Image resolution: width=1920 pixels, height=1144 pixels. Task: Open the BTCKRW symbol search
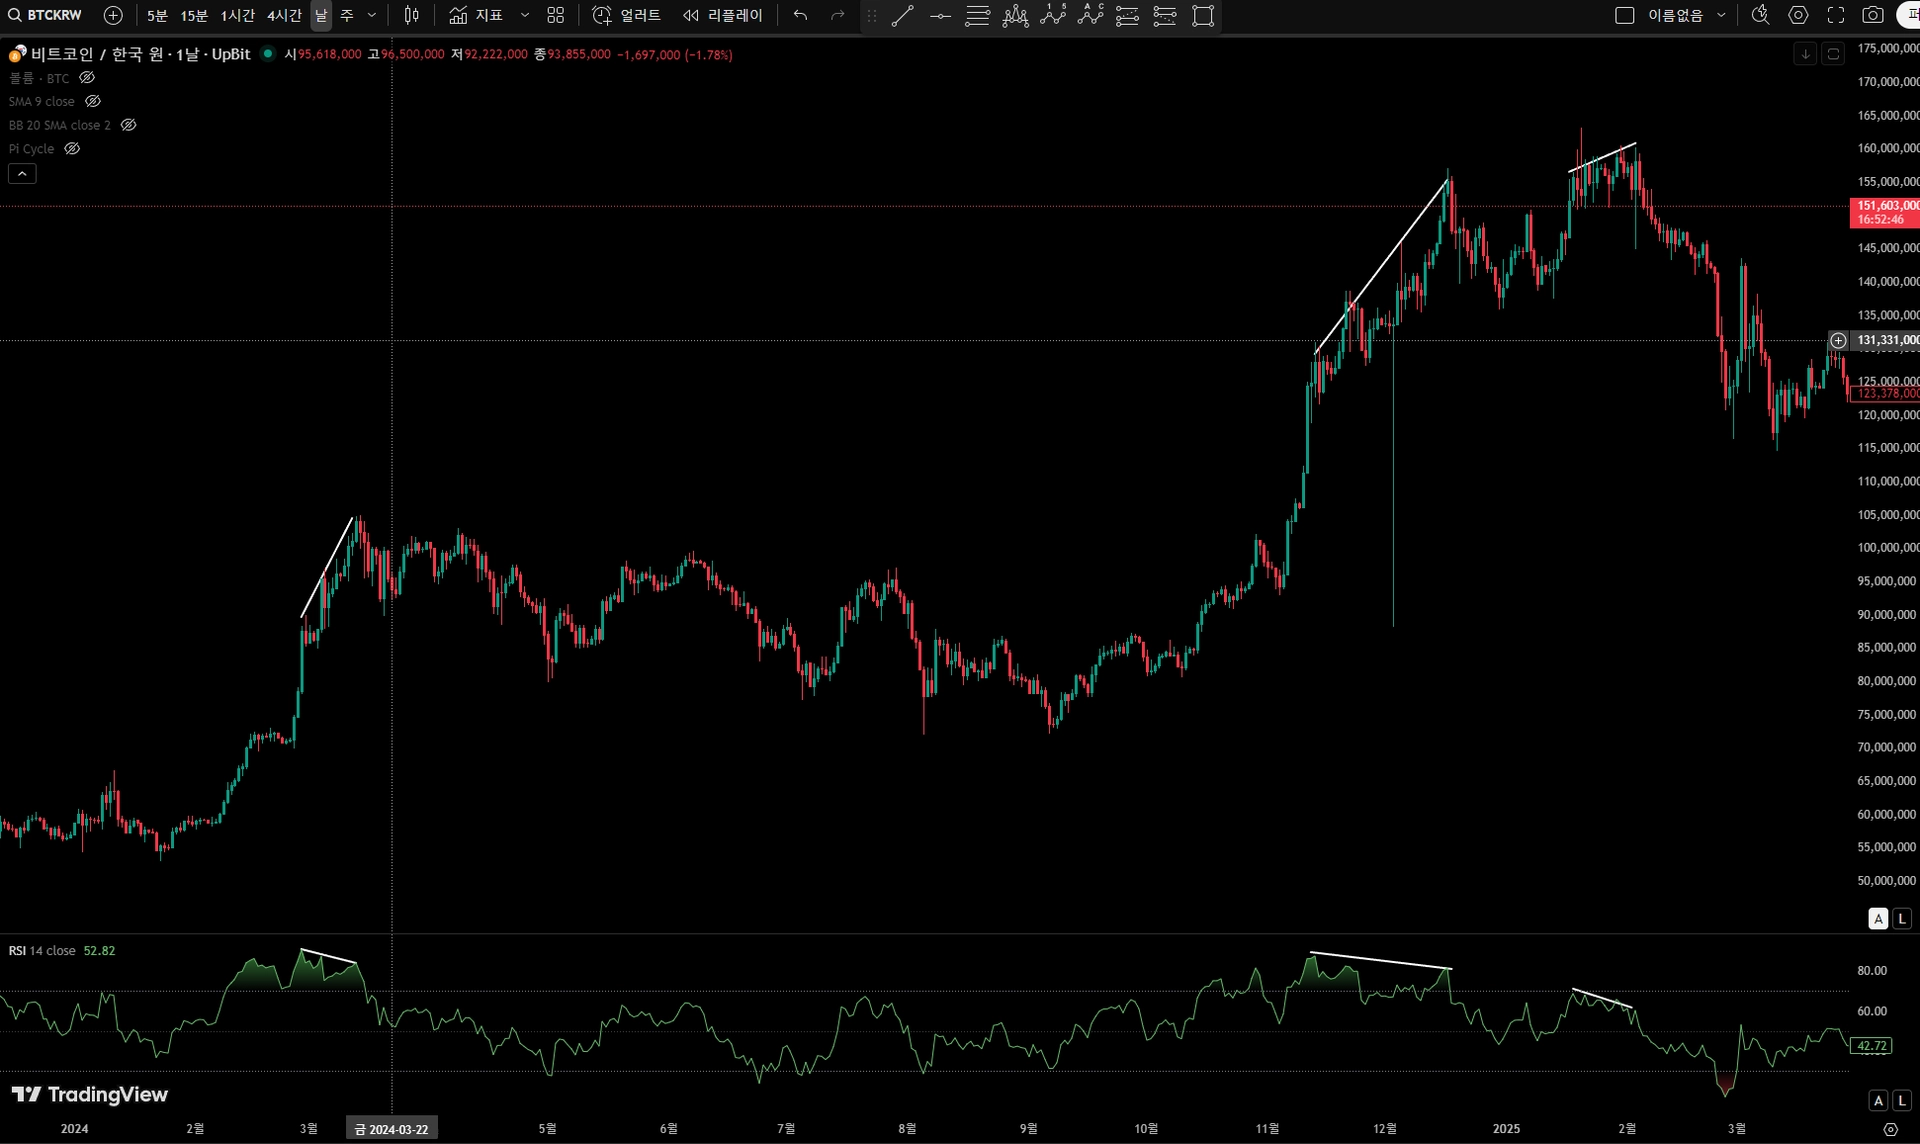point(45,15)
